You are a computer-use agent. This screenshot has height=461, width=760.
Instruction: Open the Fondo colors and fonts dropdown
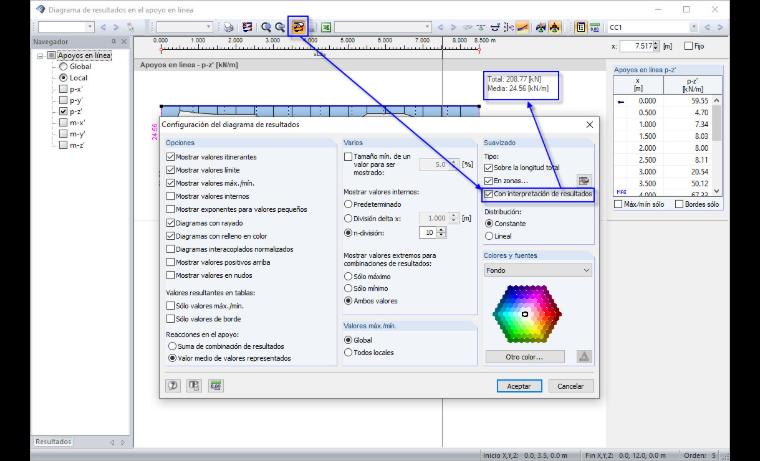[538, 270]
